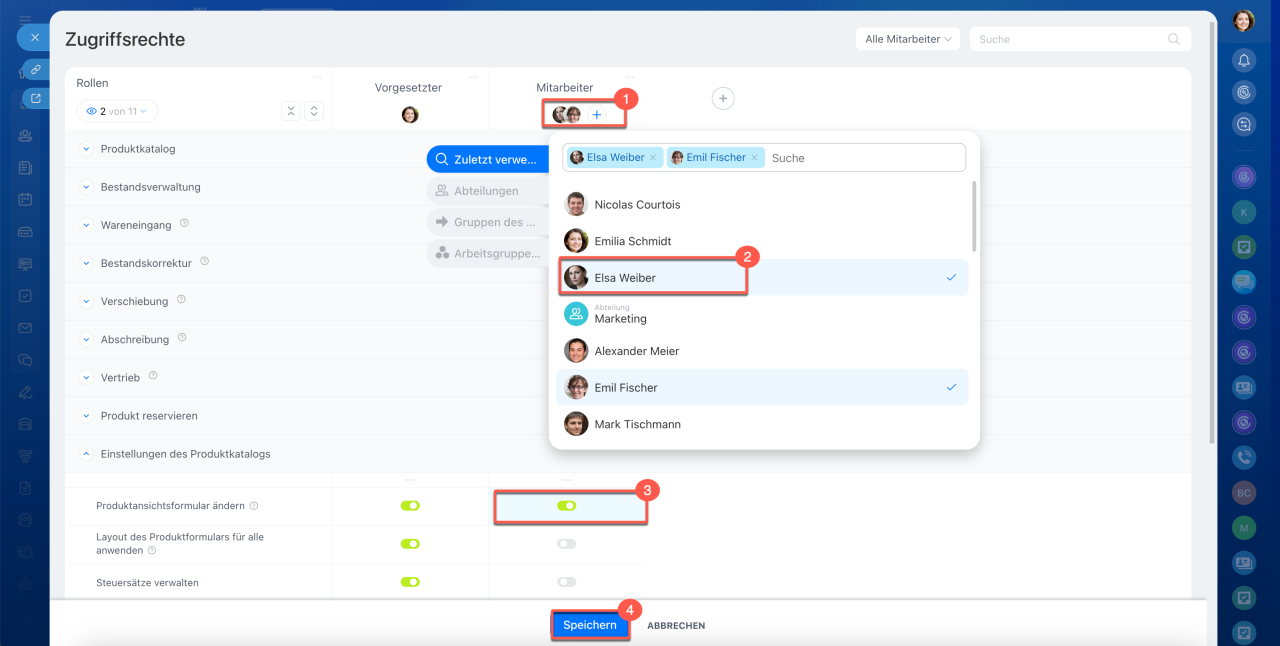Switch to the Abteilungen tab
1280x646 pixels.
click(x=487, y=191)
